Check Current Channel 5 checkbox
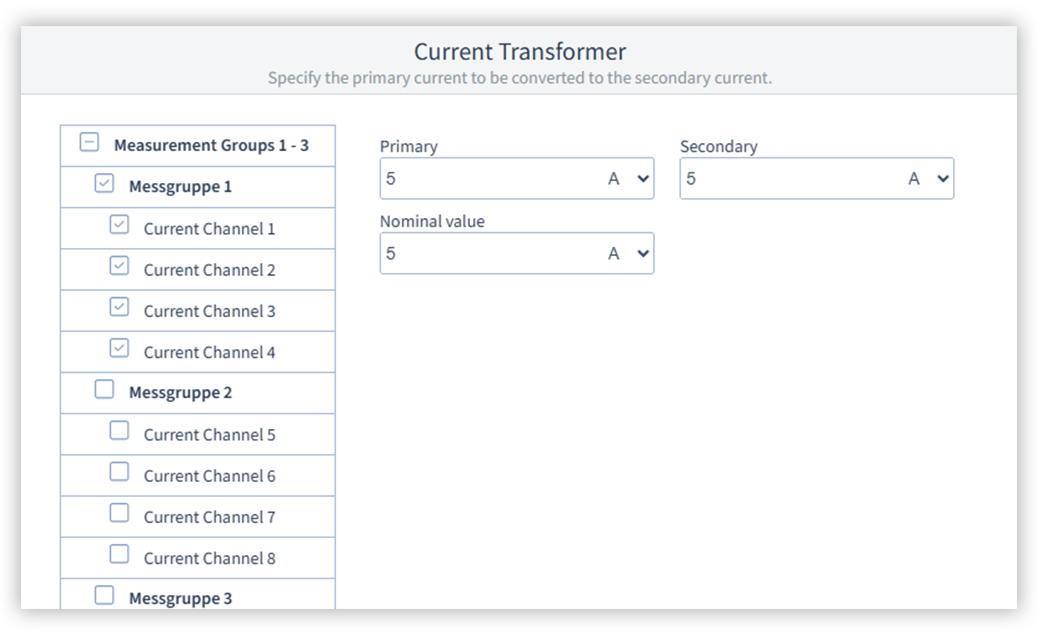Image resolution: width=1038 pixels, height=635 pixels. [119, 431]
